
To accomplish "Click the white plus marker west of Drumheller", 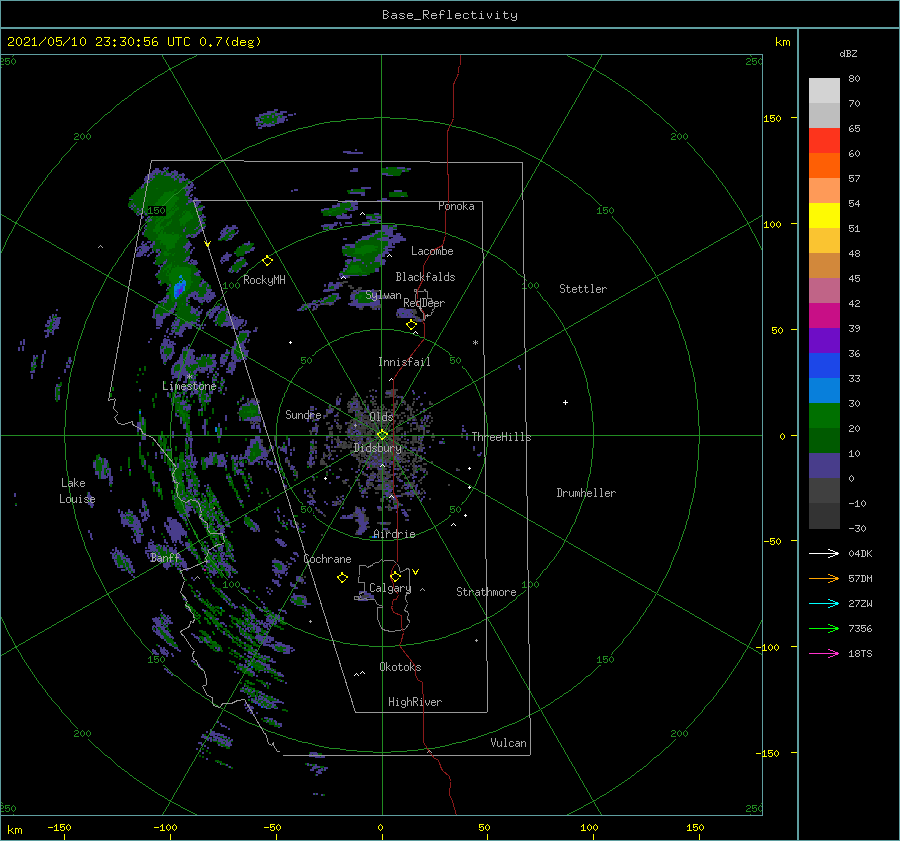I will pyautogui.click(x=565, y=402).
